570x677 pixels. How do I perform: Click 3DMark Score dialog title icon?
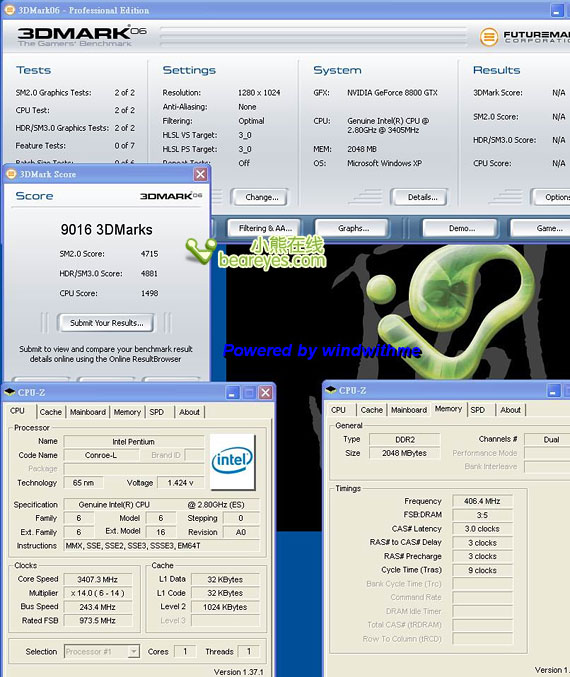(12, 174)
